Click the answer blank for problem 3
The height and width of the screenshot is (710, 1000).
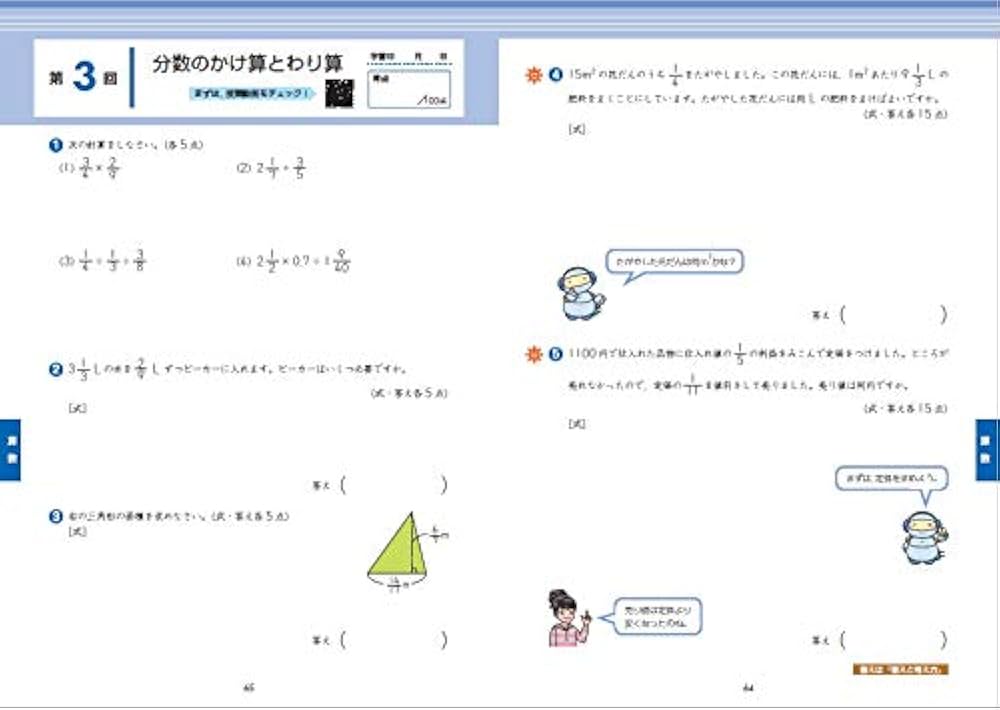pos(394,640)
